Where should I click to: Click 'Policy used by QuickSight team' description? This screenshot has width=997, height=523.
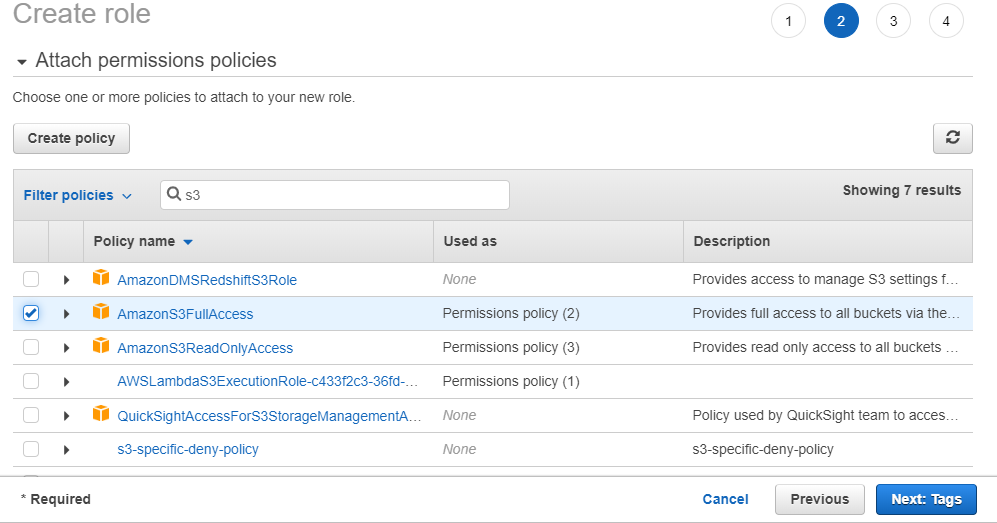(825, 416)
